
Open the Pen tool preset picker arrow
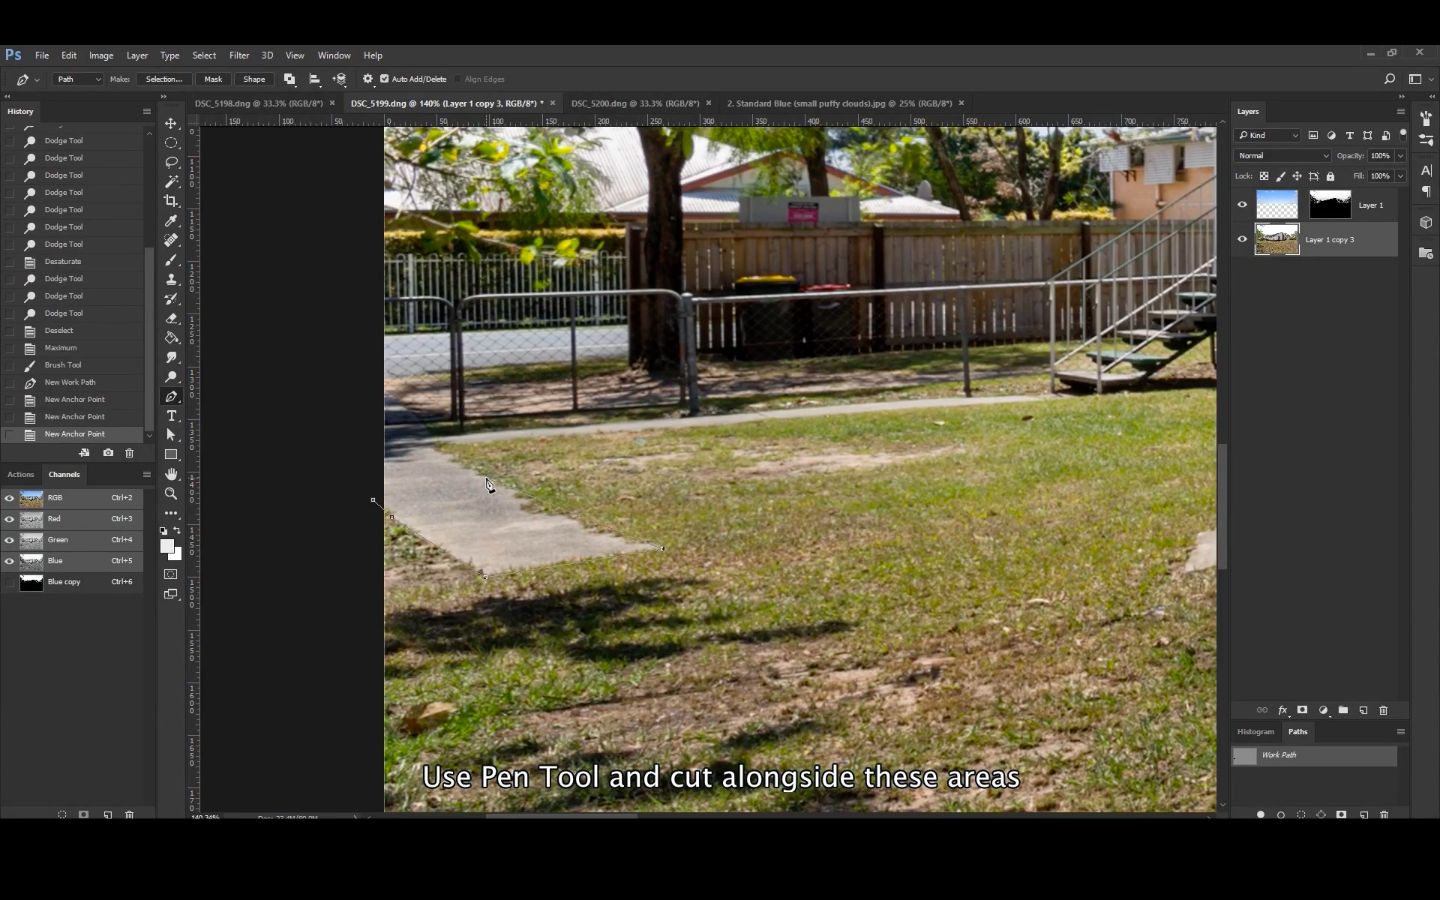click(x=37, y=79)
